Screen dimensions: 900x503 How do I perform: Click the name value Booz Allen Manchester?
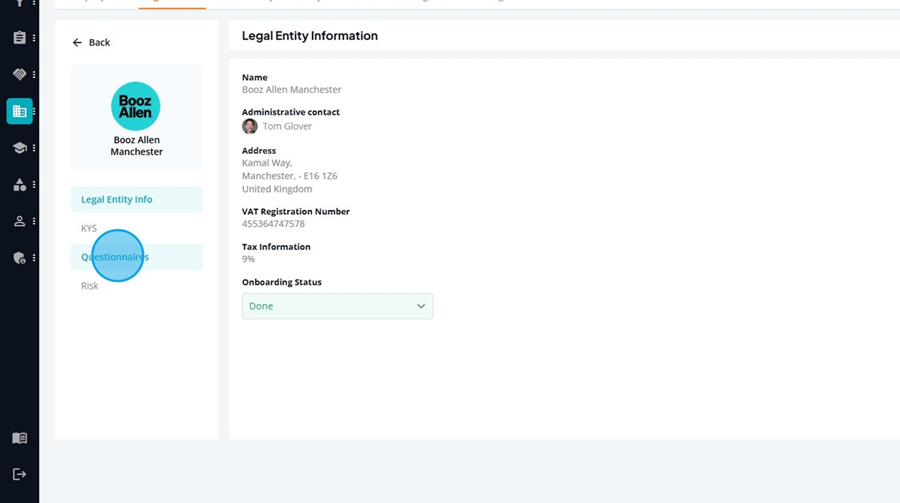tap(292, 90)
